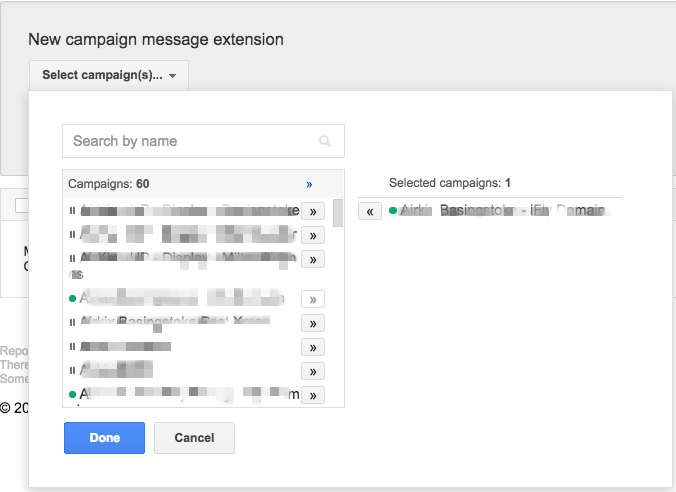Add the second listed campaign with its » button
This screenshot has width=676, height=492.
[313, 235]
